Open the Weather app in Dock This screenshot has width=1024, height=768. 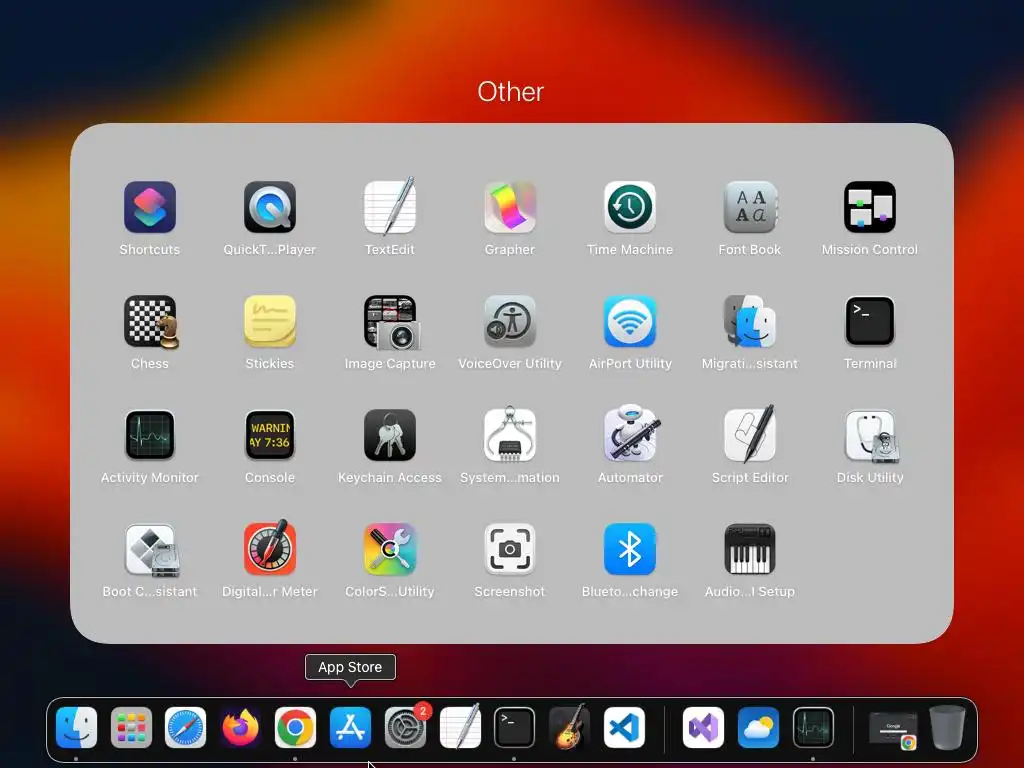tap(758, 728)
